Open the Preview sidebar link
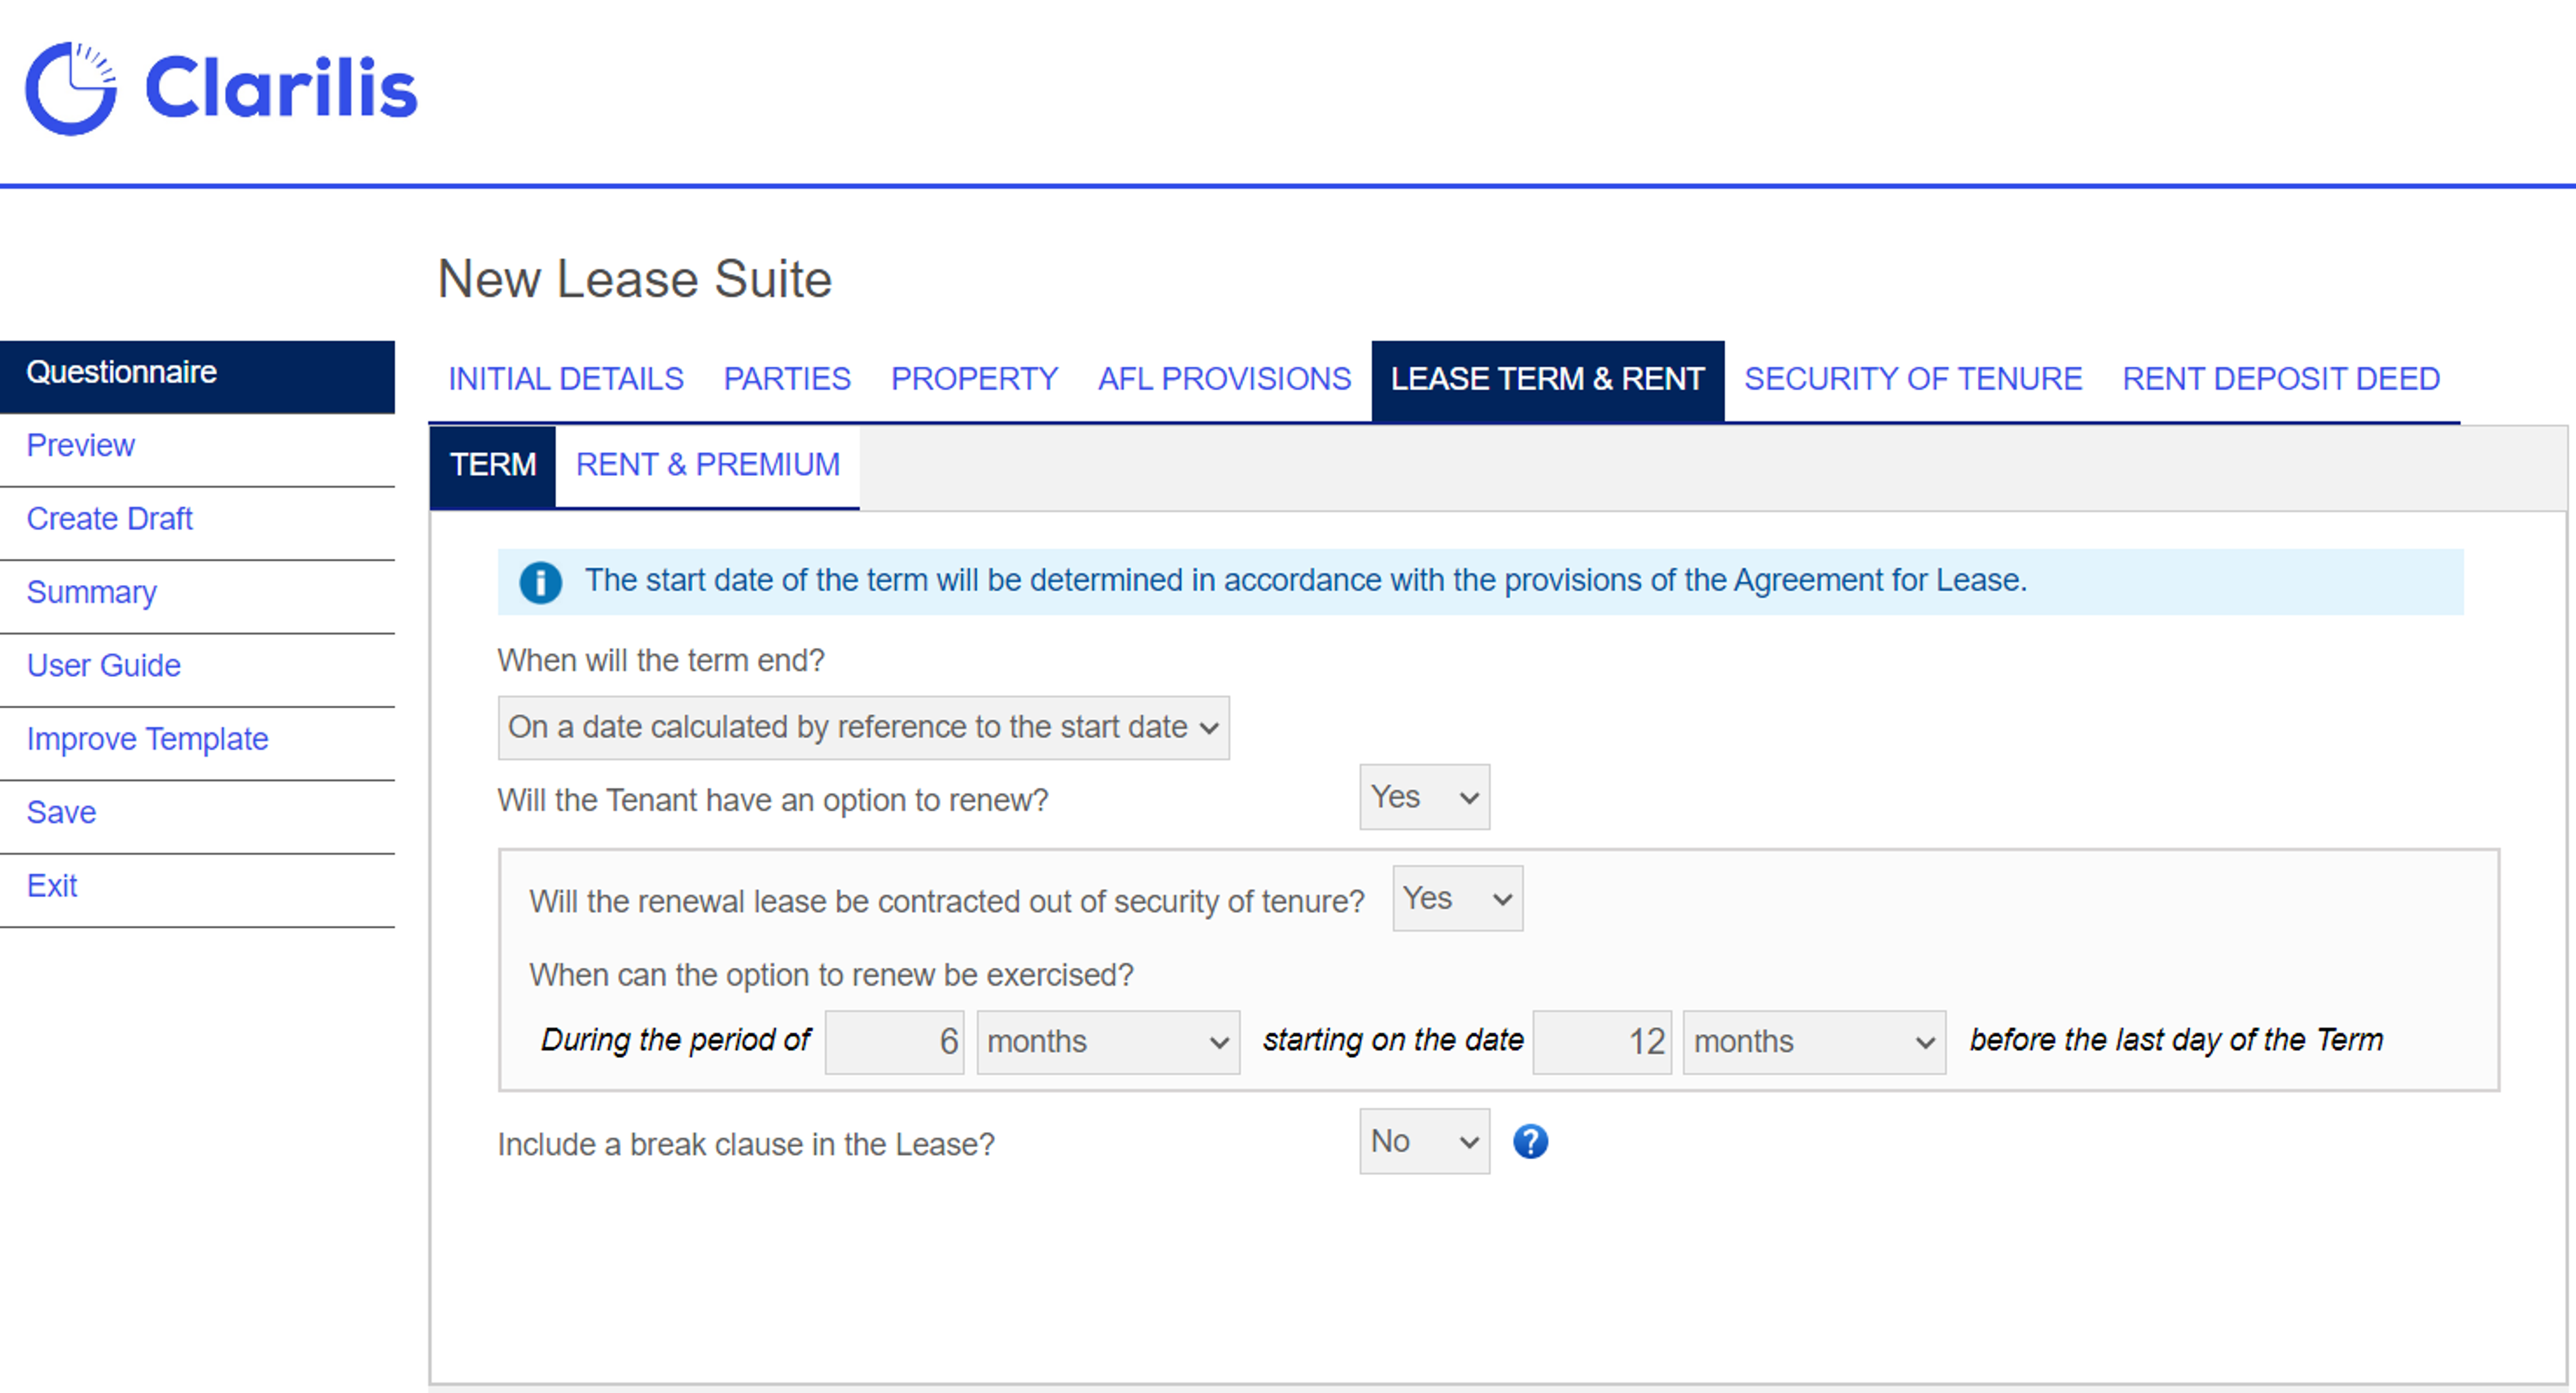Viewport: 2576px width, 1393px height. [80, 446]
